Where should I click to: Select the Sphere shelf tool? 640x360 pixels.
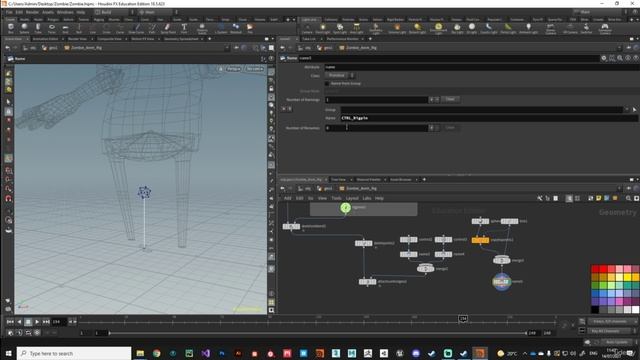click(x=24, y=28)
